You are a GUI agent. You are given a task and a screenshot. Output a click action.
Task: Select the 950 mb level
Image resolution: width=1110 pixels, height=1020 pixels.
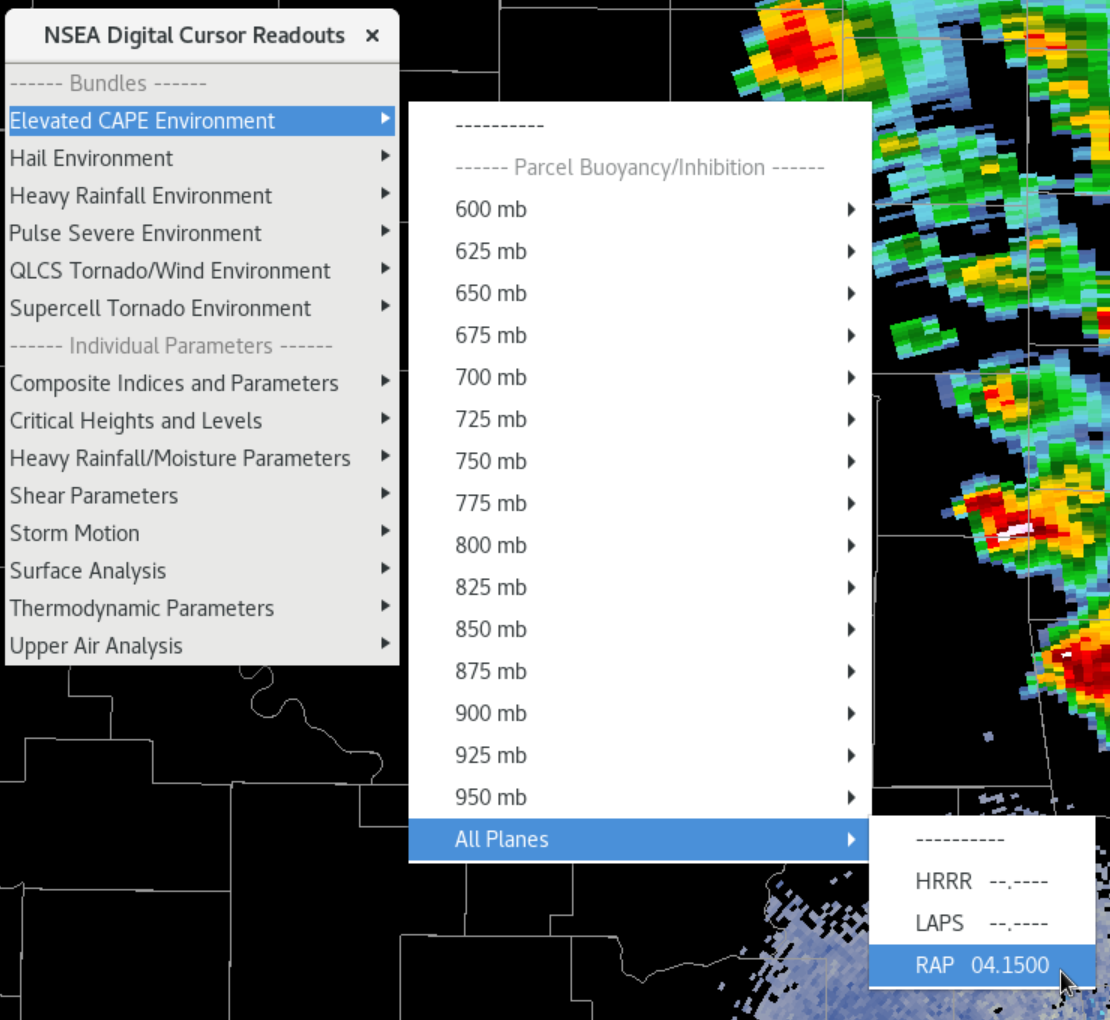[x=639, y=797]
